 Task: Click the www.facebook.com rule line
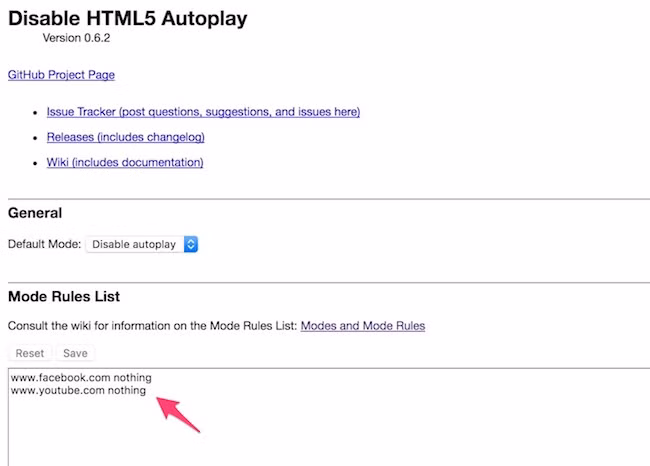click(x=81, y=378)
